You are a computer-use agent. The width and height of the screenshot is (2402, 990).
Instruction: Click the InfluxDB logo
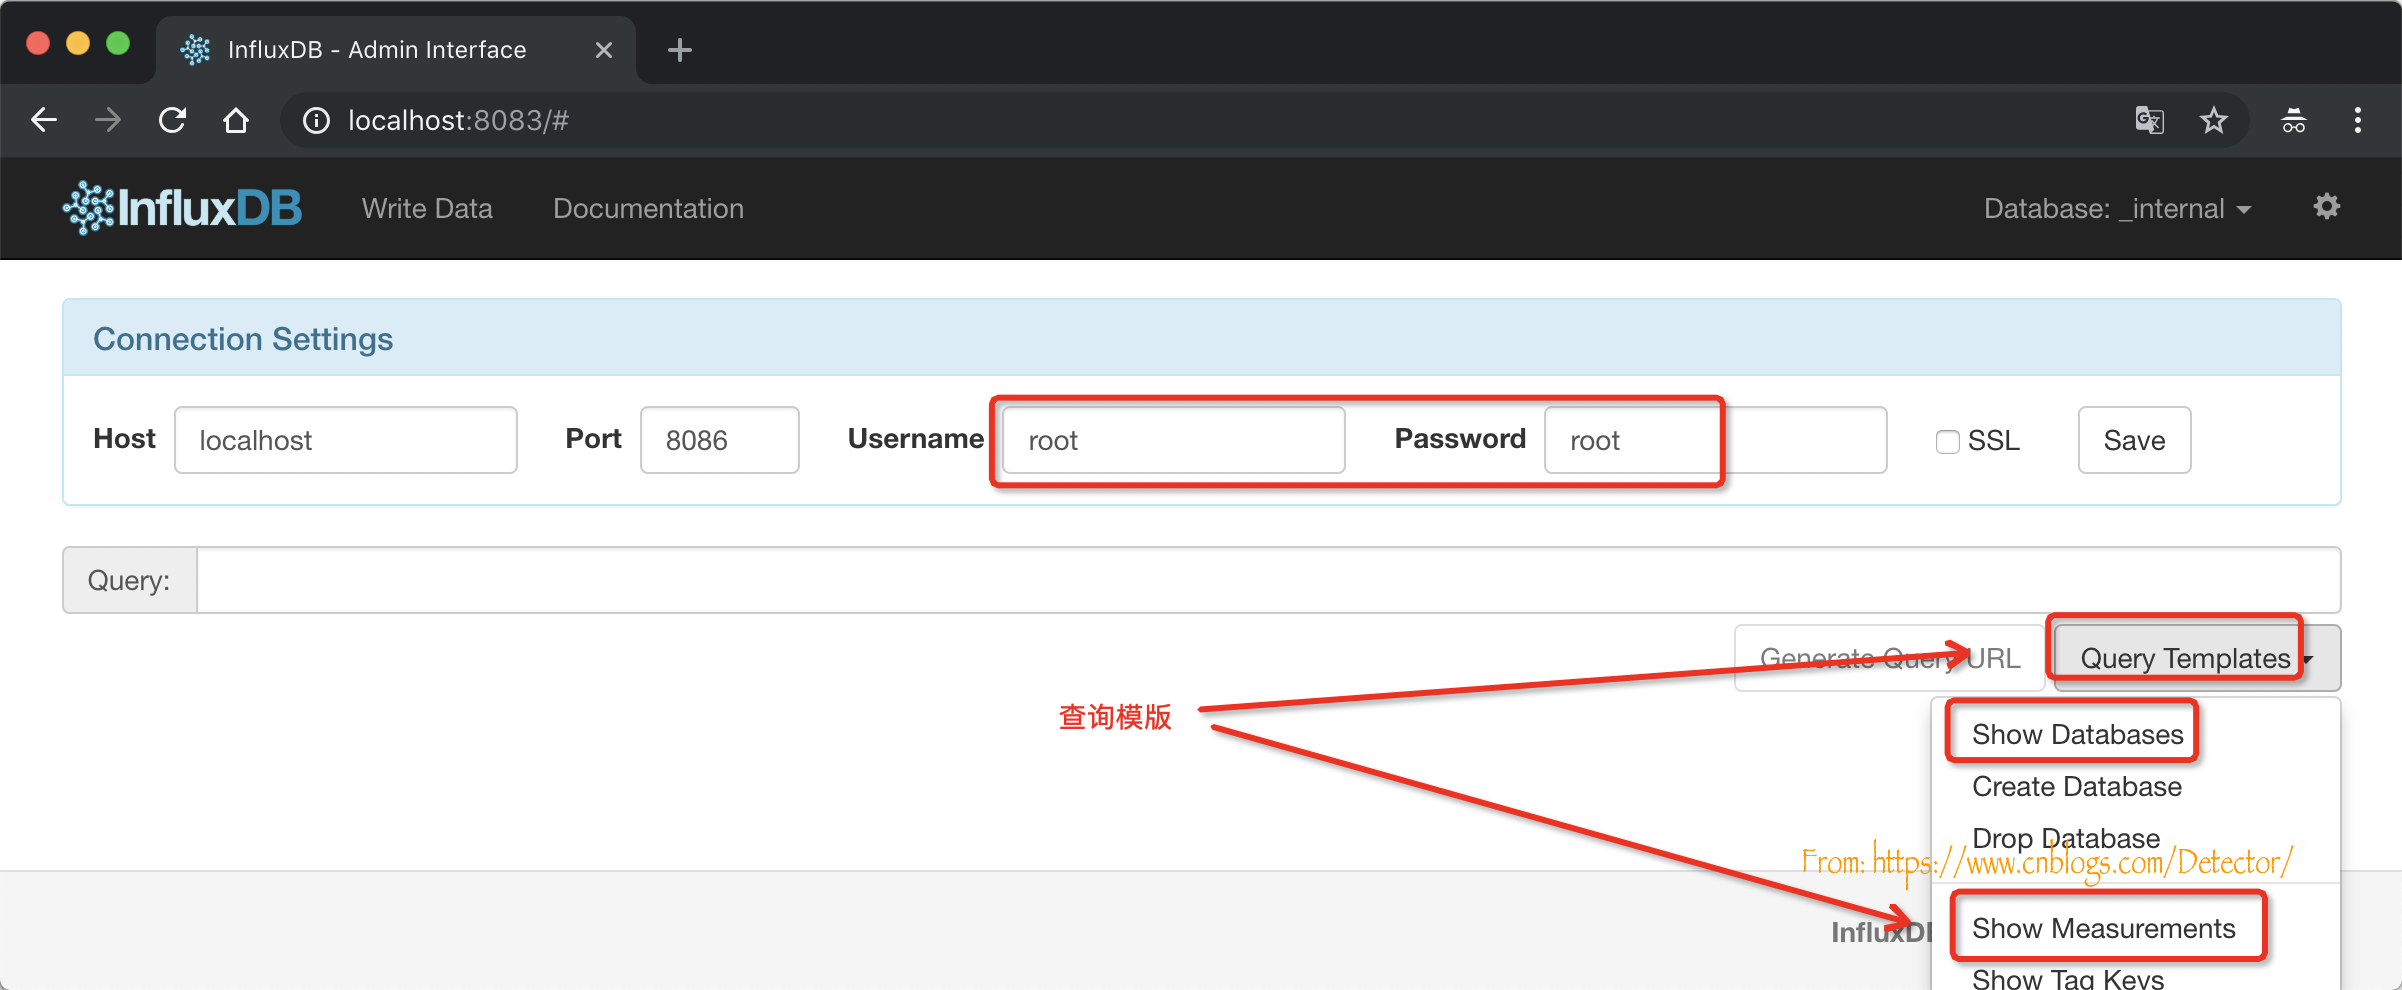[182, 208]
